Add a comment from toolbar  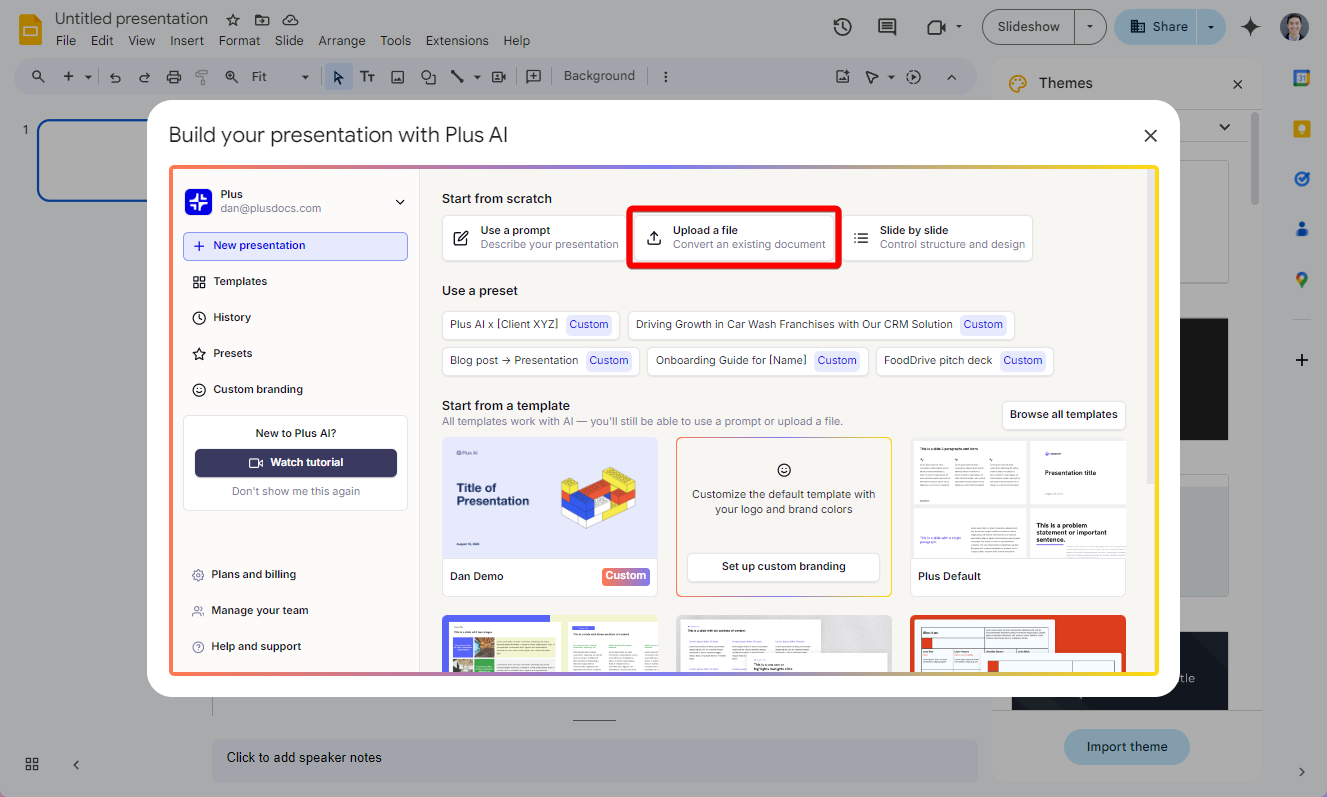click(534, 76)
